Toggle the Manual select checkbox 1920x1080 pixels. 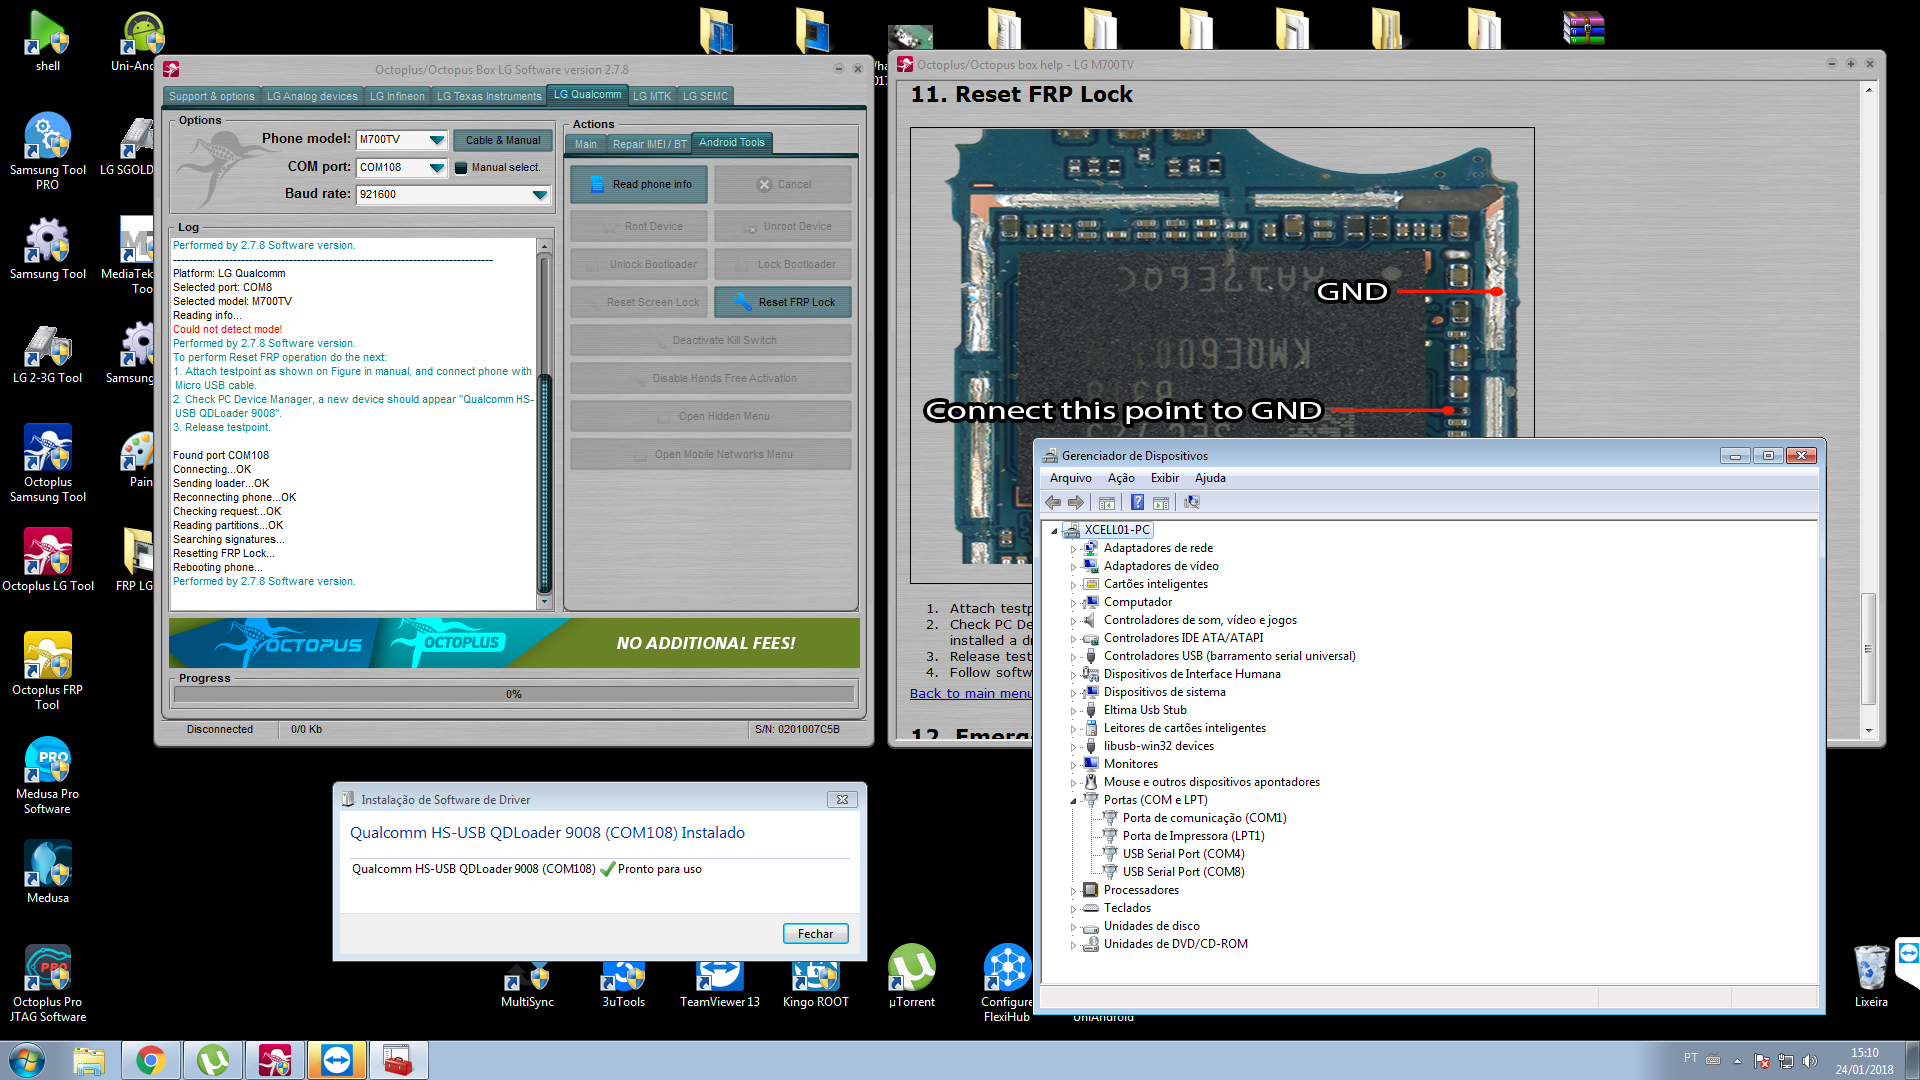coord(461,168)
